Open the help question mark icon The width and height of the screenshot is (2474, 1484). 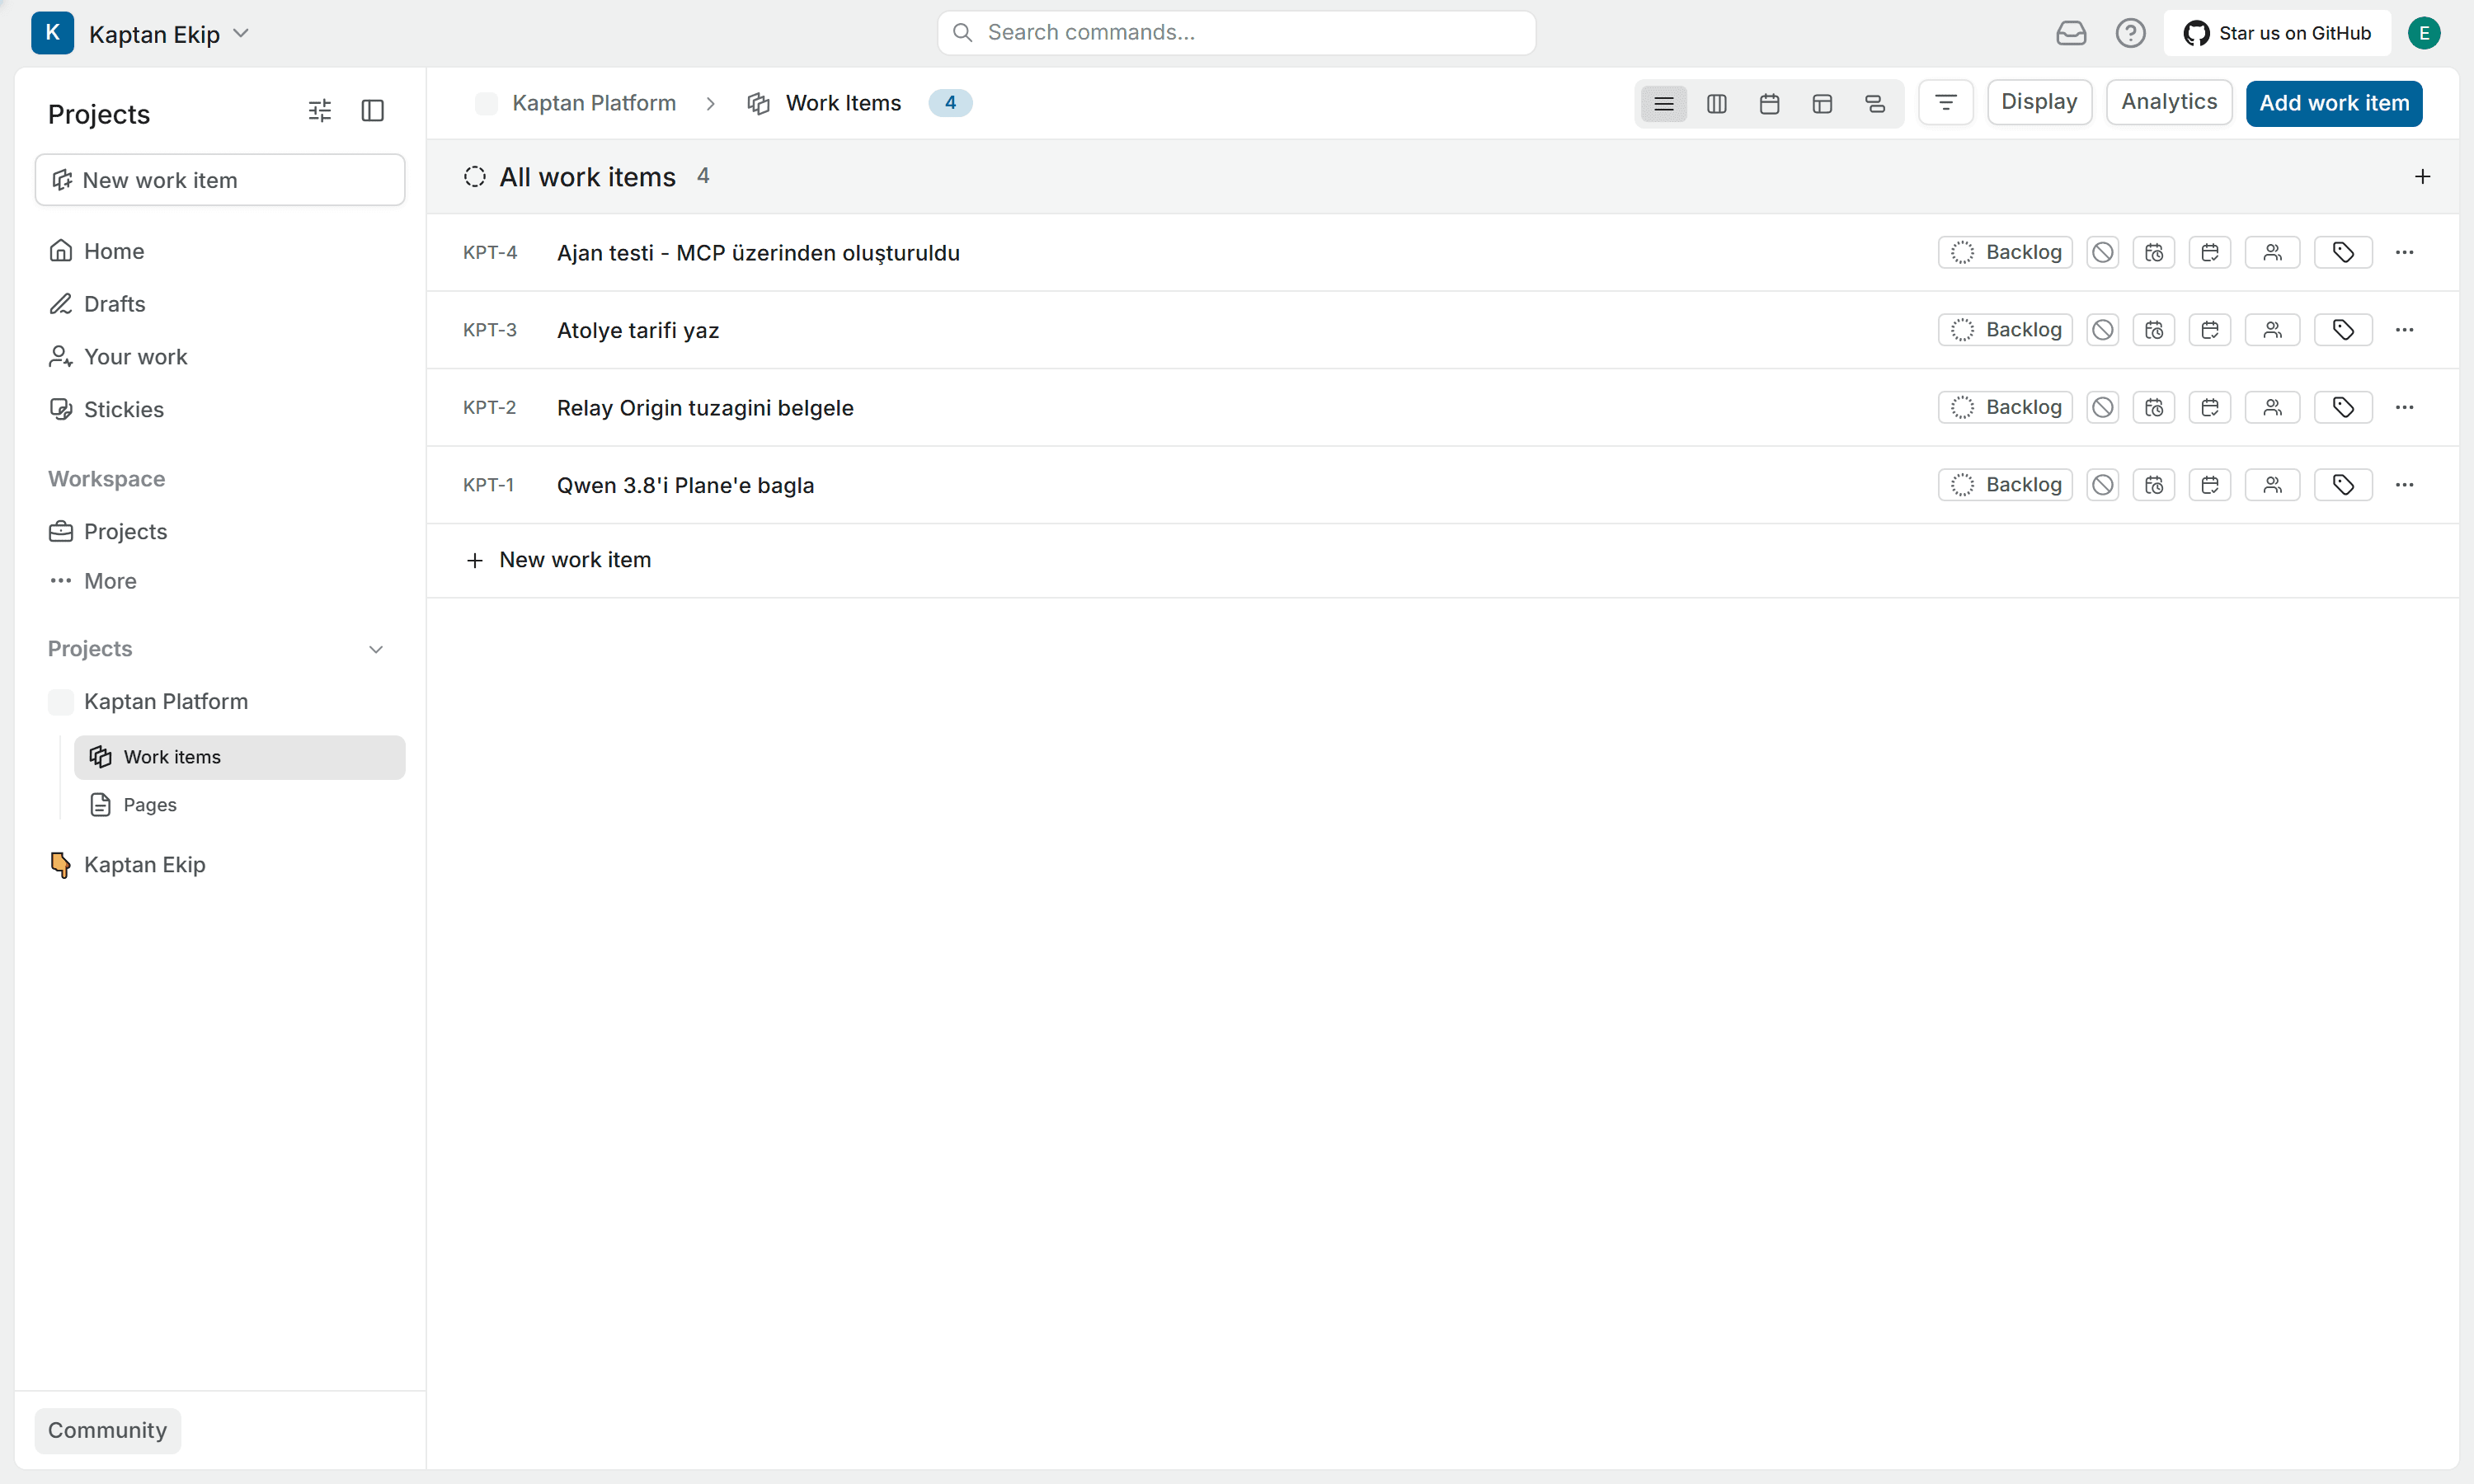pos(2130,33)
